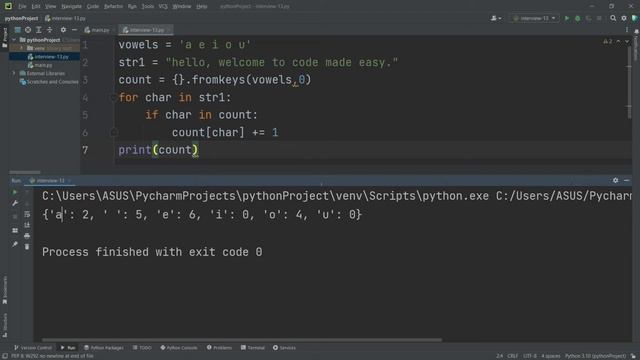
Task: Rerun program in Run panel
Action: point(15,192)
